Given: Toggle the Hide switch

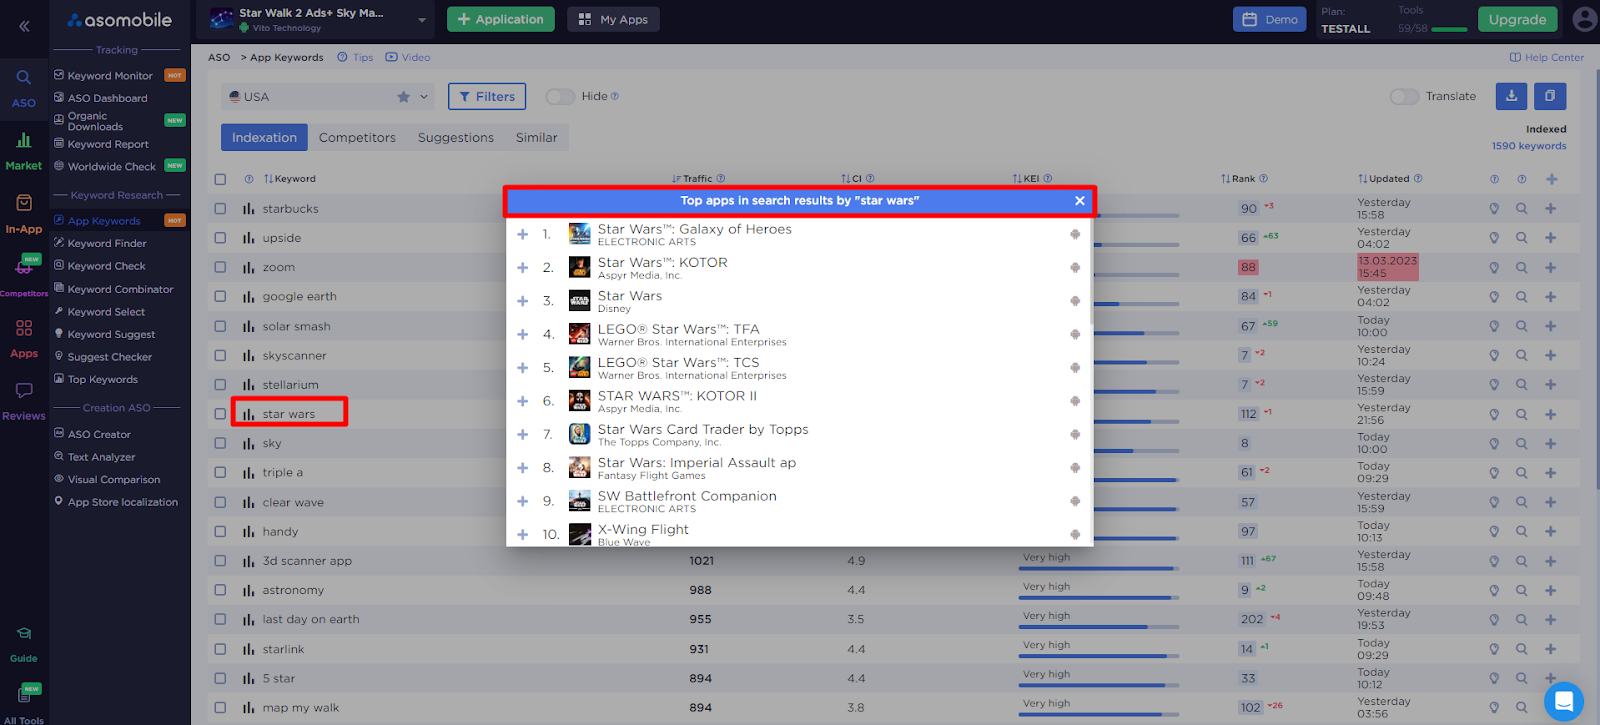Looking at the screenshot, I should tap(560, 96).
